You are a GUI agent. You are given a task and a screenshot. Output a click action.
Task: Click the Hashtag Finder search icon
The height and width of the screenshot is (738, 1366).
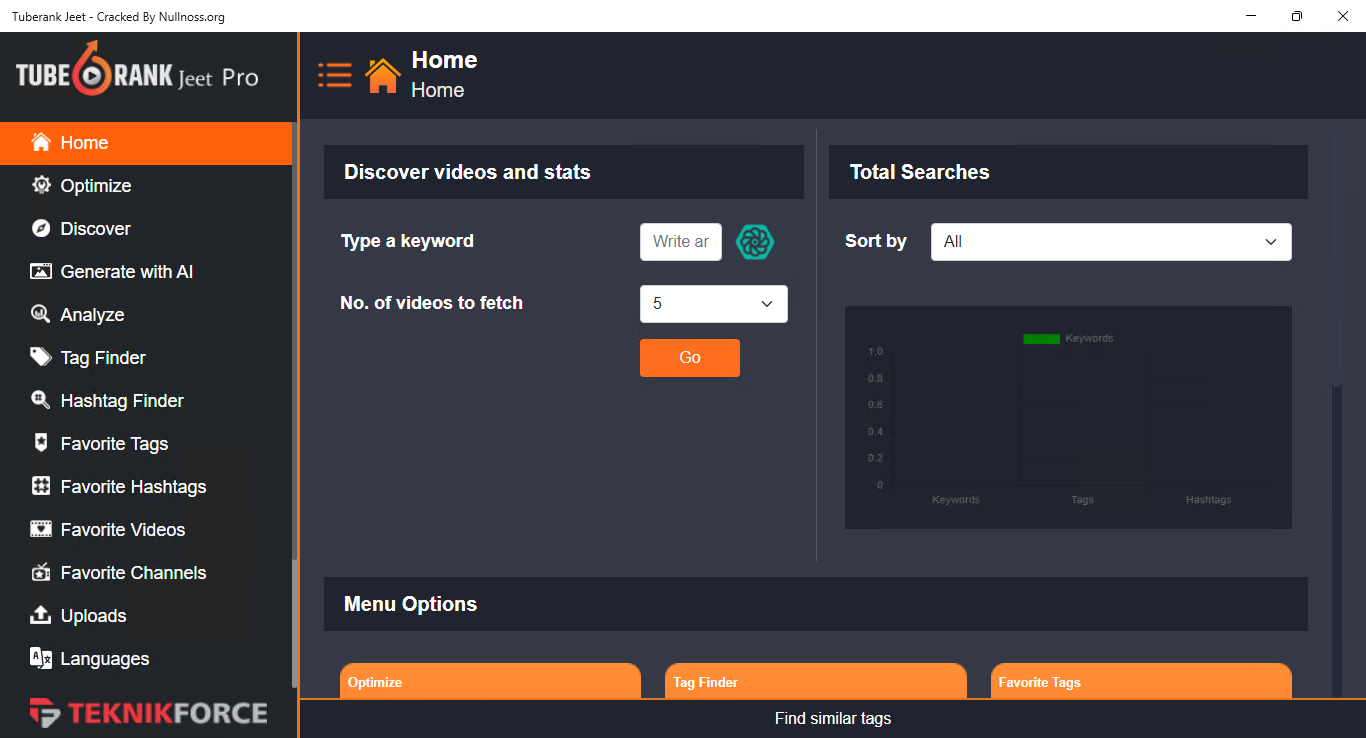pyautogui.click(x=41, y=400)
